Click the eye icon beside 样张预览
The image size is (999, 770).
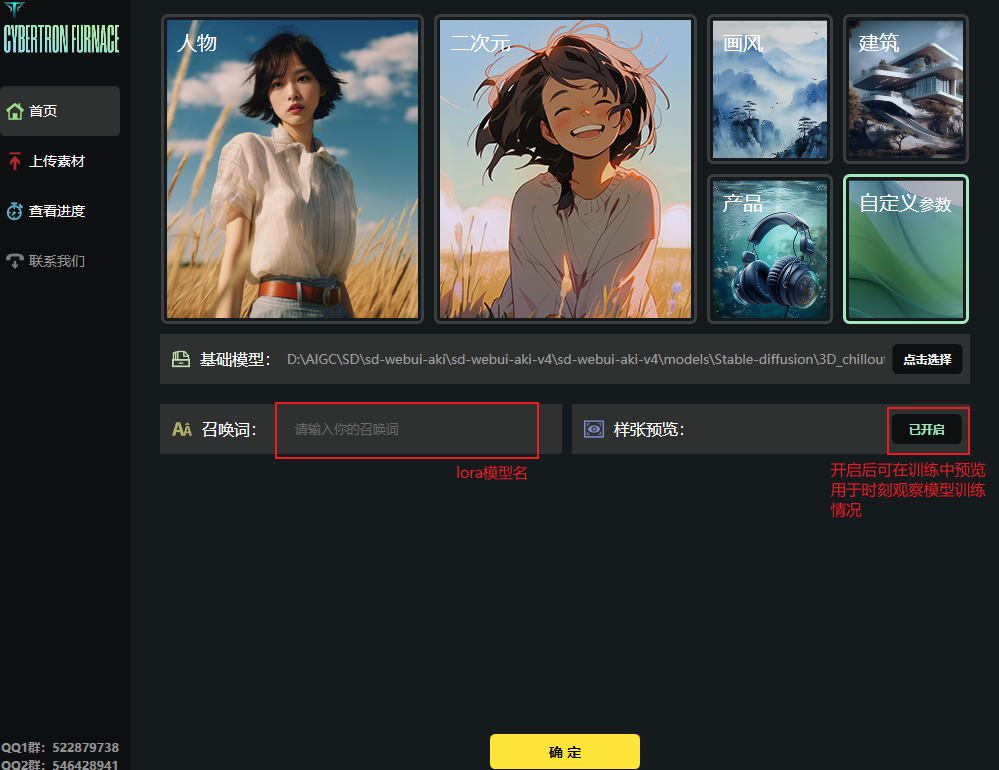[594, 429]
